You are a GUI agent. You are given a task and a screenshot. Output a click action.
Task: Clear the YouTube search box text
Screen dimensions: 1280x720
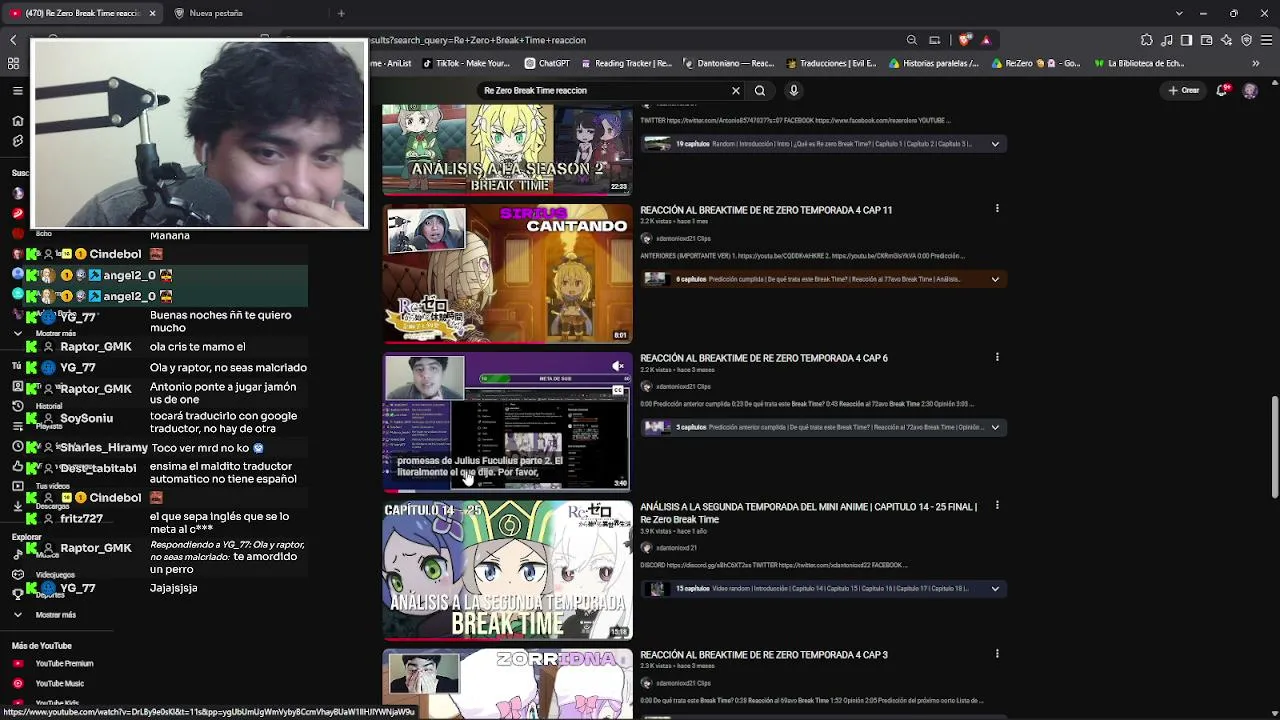(736, 91)
